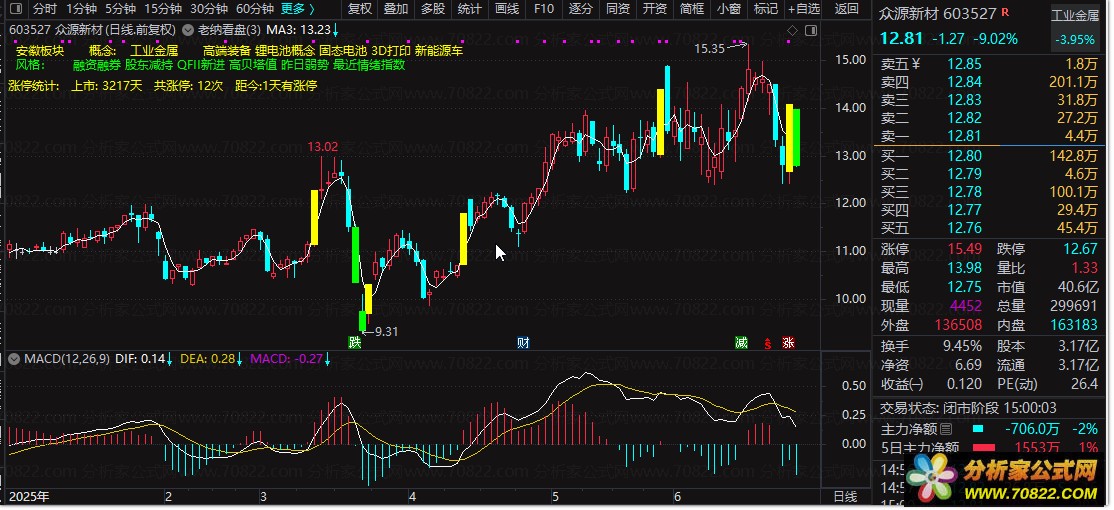
Task: Click the 跌停 value 12.67
Action: [x=1081, y=249]
